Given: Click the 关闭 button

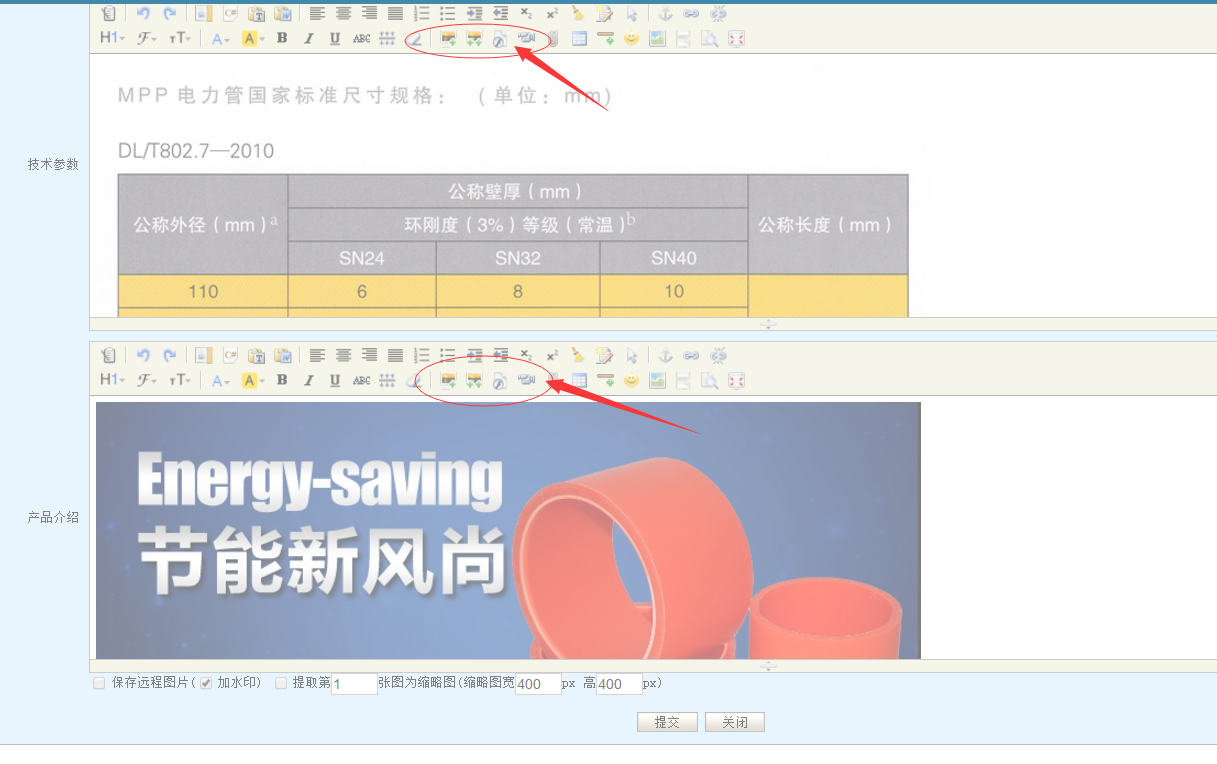Looking at the screenshot, I should [735, 722].
